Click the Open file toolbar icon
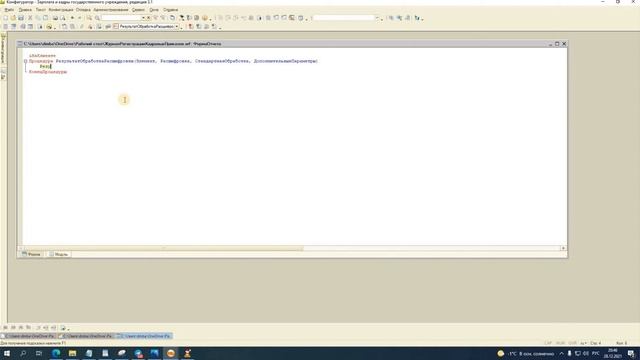Image resolution: width=640 pixels, height=360 pixels. coord(13,18)
